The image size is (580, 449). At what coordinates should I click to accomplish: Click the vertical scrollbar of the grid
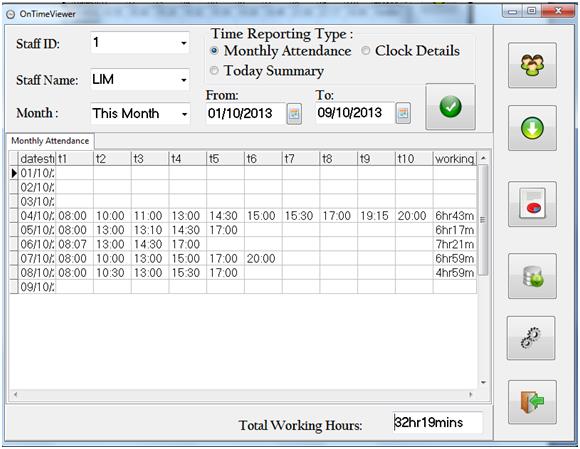click(483, 271)
